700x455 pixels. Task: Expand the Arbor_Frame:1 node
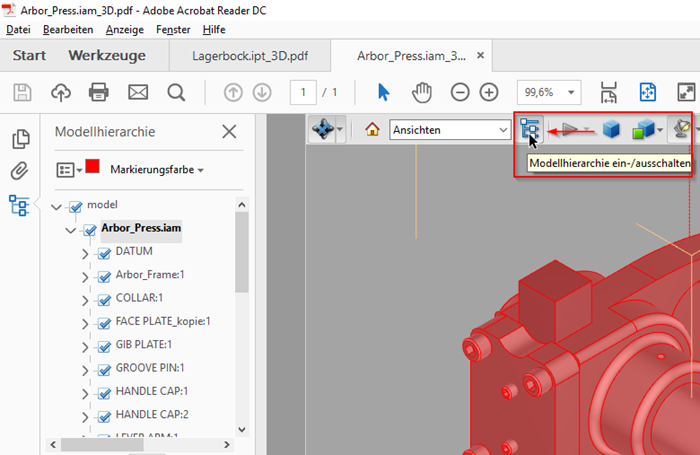point(85,277)
